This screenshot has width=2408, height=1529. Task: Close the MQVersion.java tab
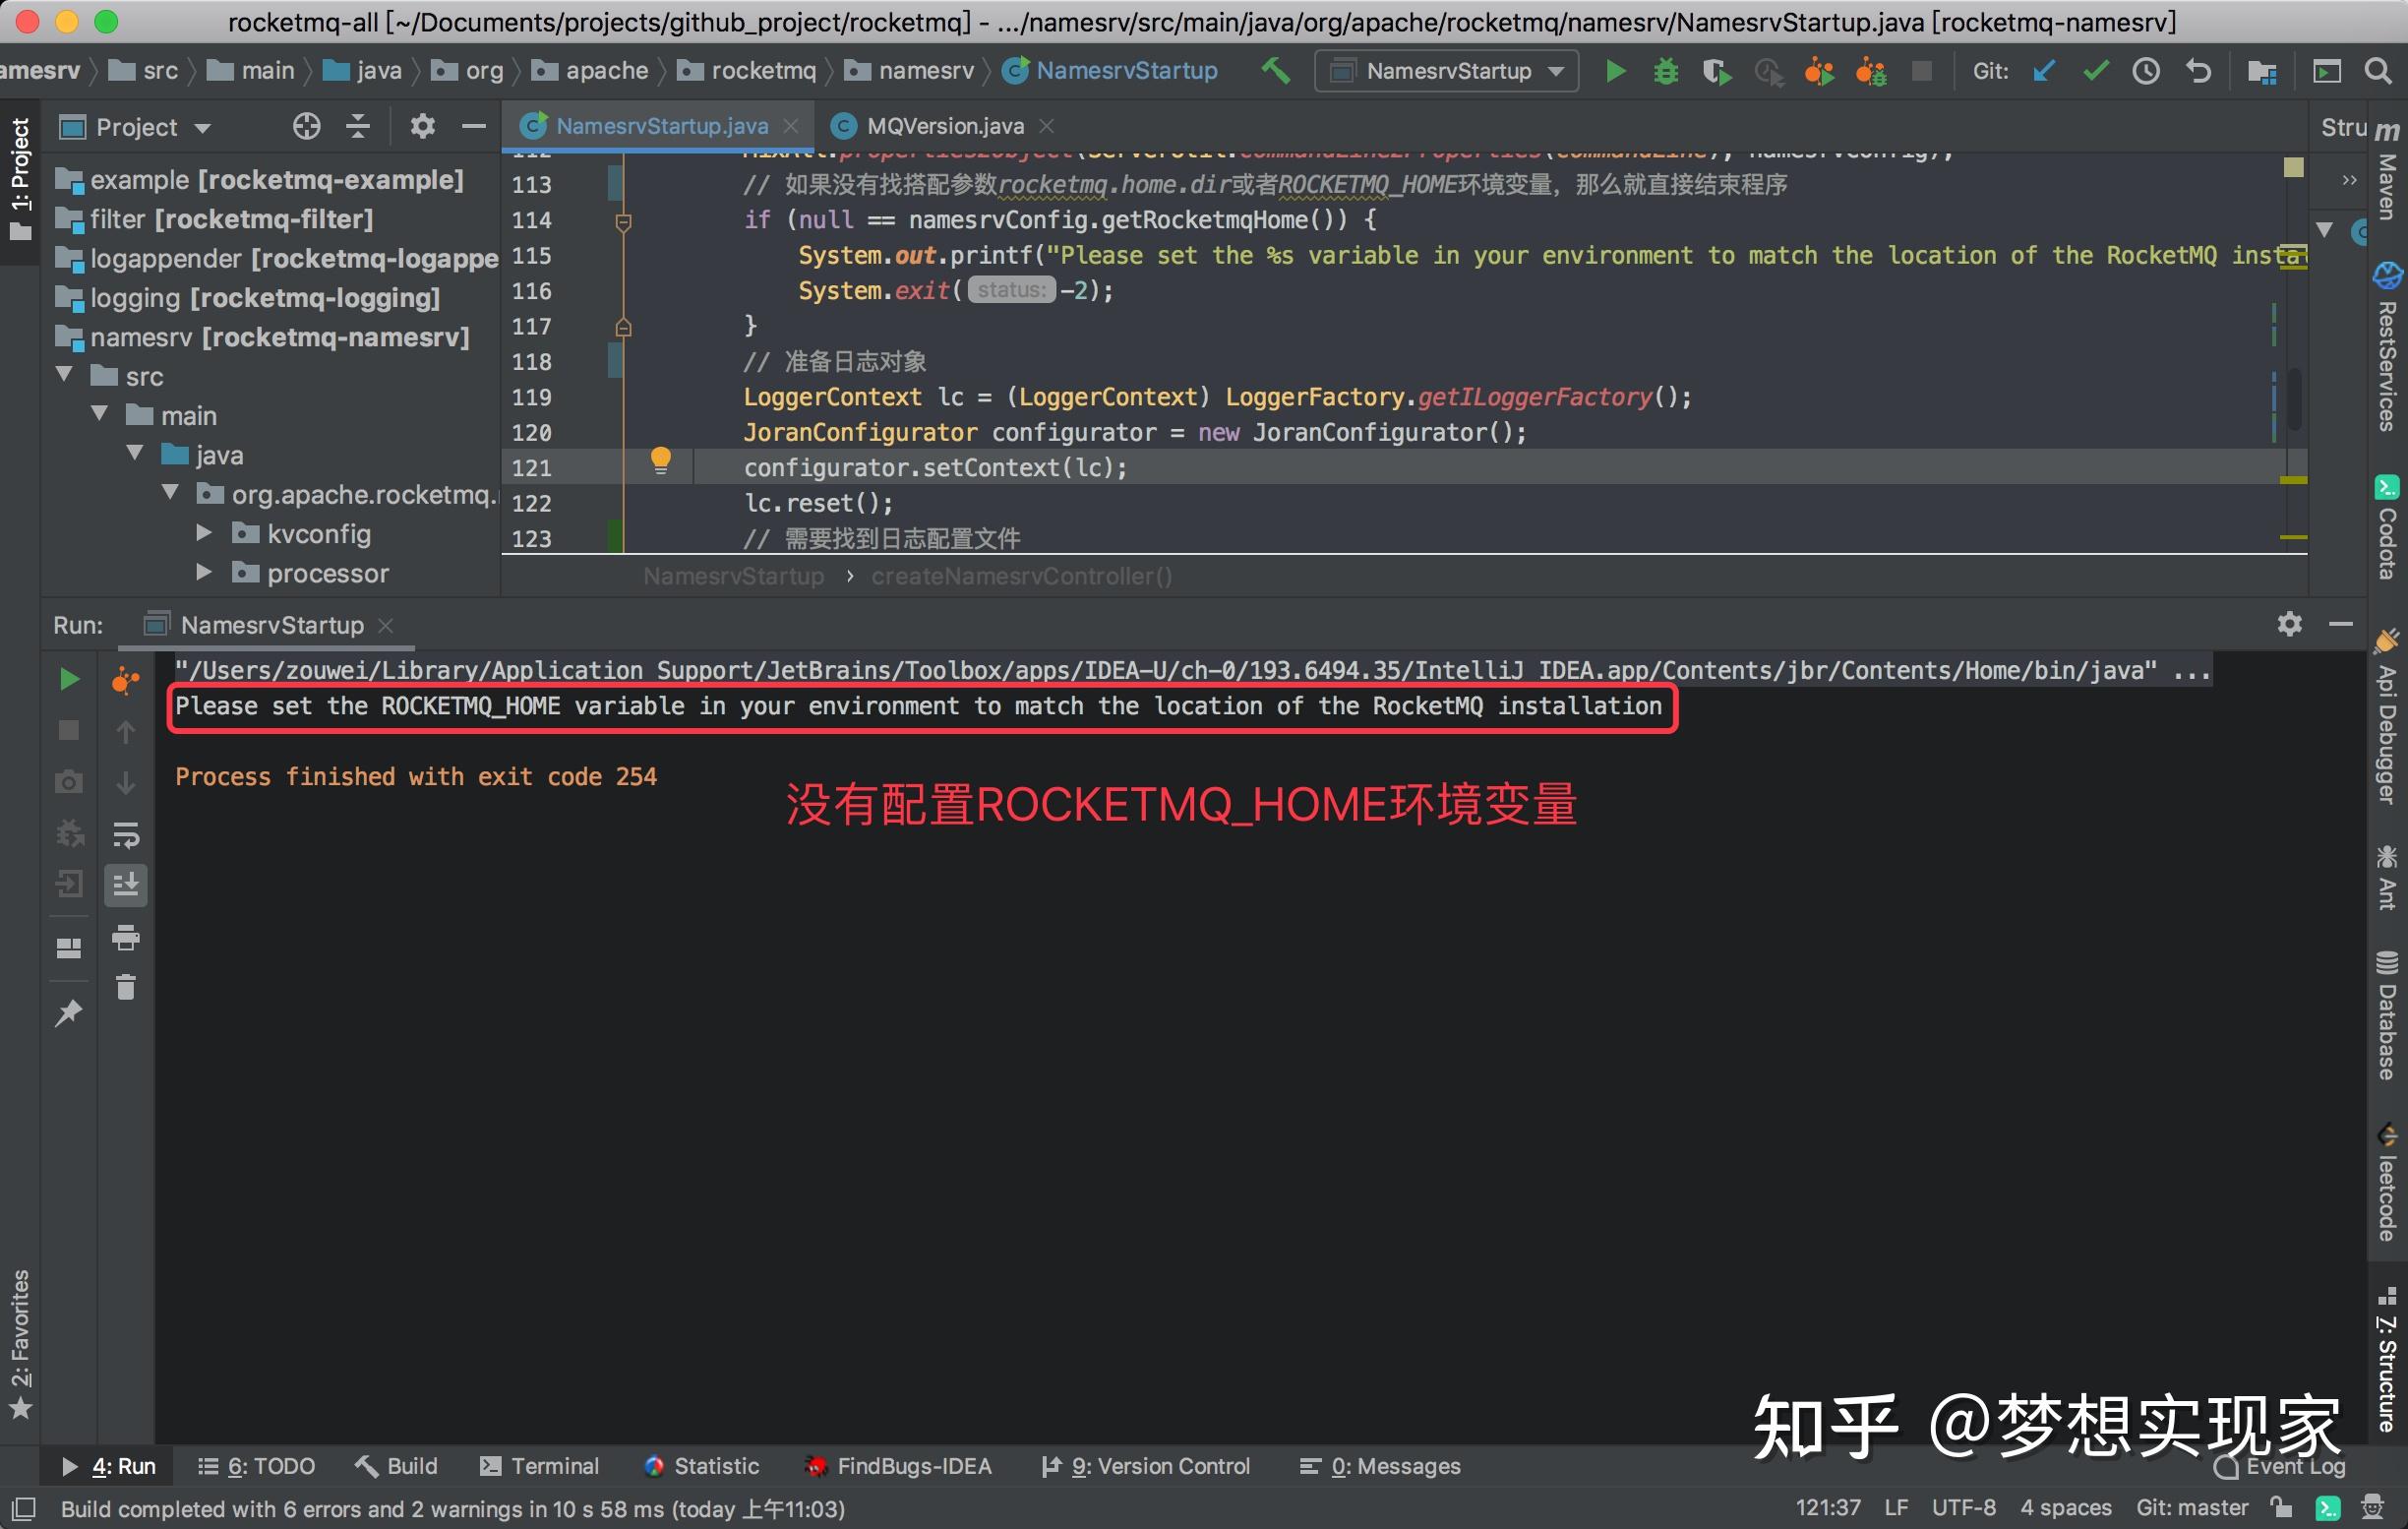[1047, 126]
